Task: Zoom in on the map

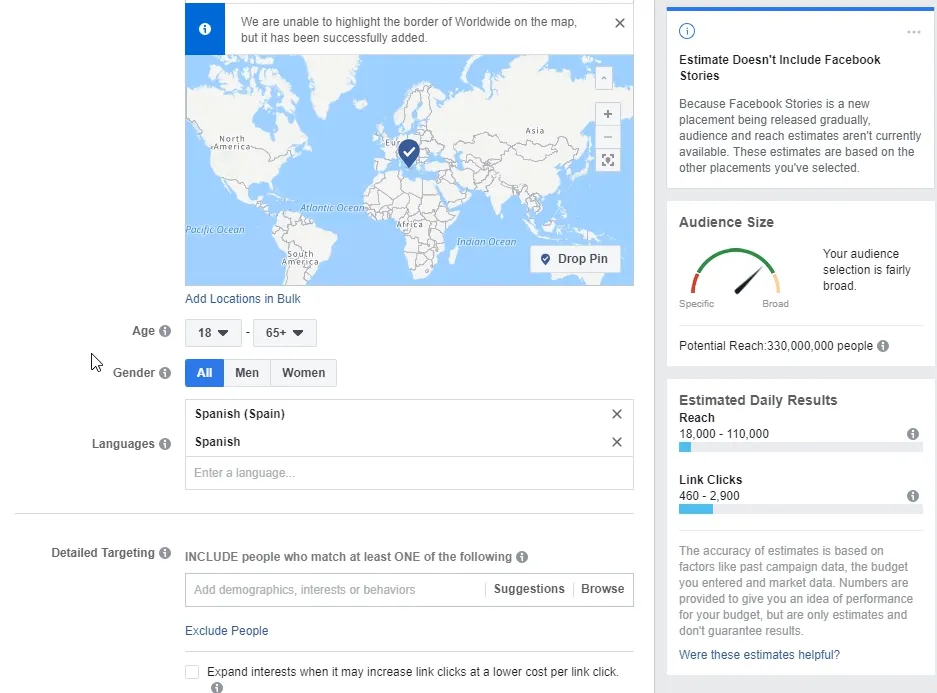Action: [608, 114]
